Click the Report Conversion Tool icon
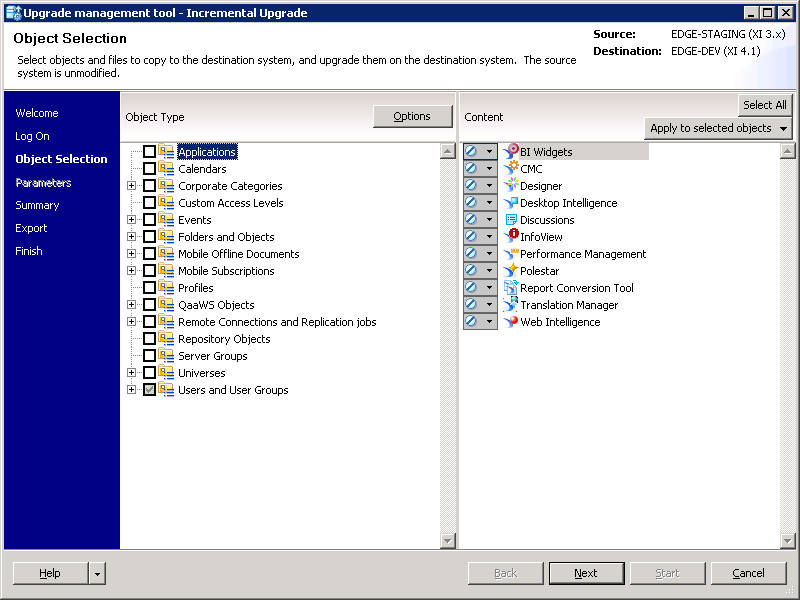 coord(511,287)
